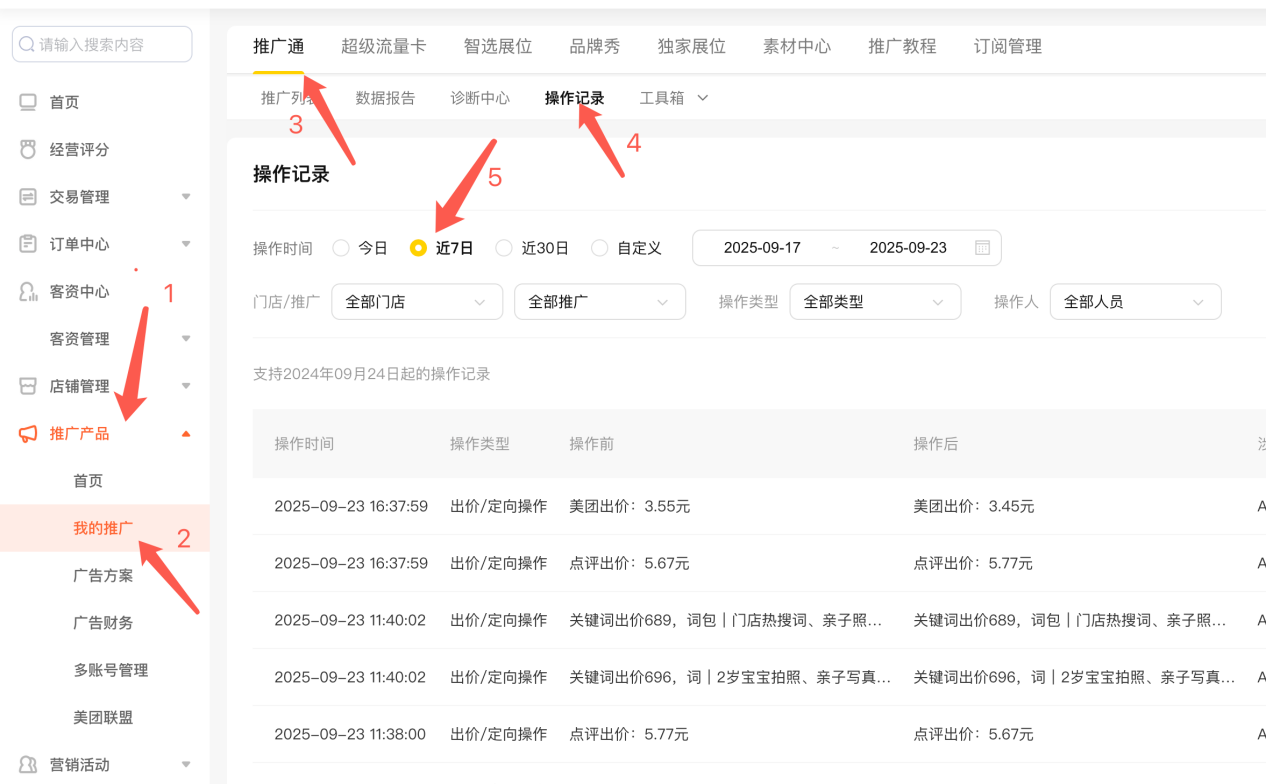This screenshot has height=784, width=1266.
Task: Switch to the 品牌秀 tab
Action: 595,46
